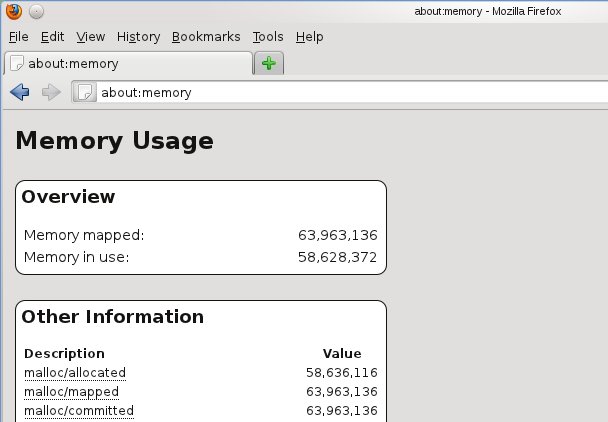Viewport: 608px width, 422px height.
Task: Open a new tab with green plus
Action: [269, 63]
